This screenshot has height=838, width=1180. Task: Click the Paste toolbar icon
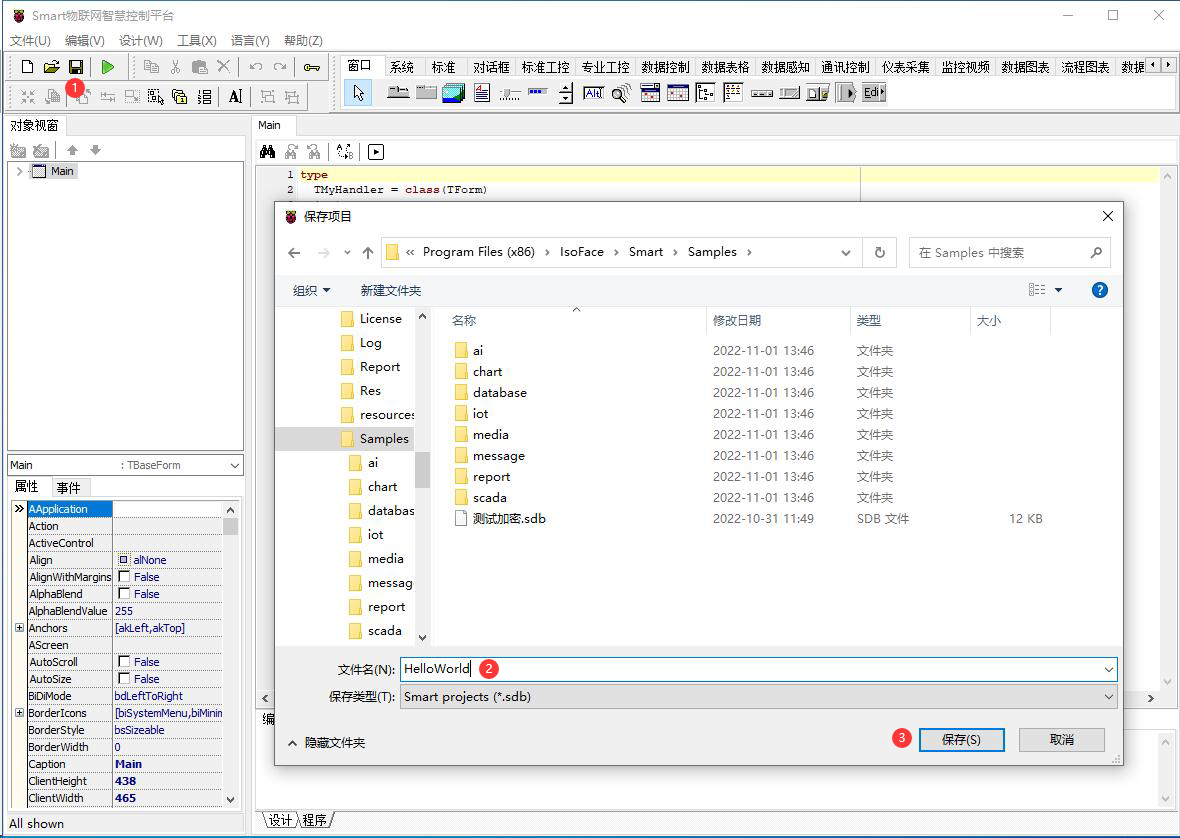(x=199, y=67)
